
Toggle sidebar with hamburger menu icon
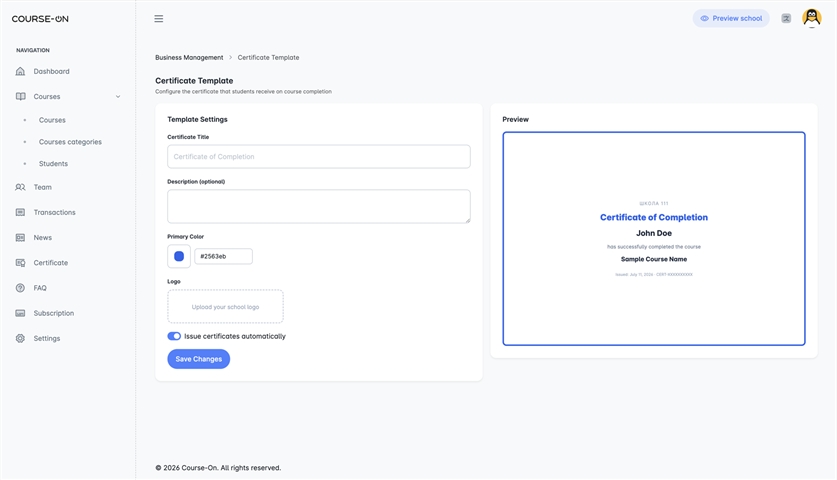click(159, 19)
